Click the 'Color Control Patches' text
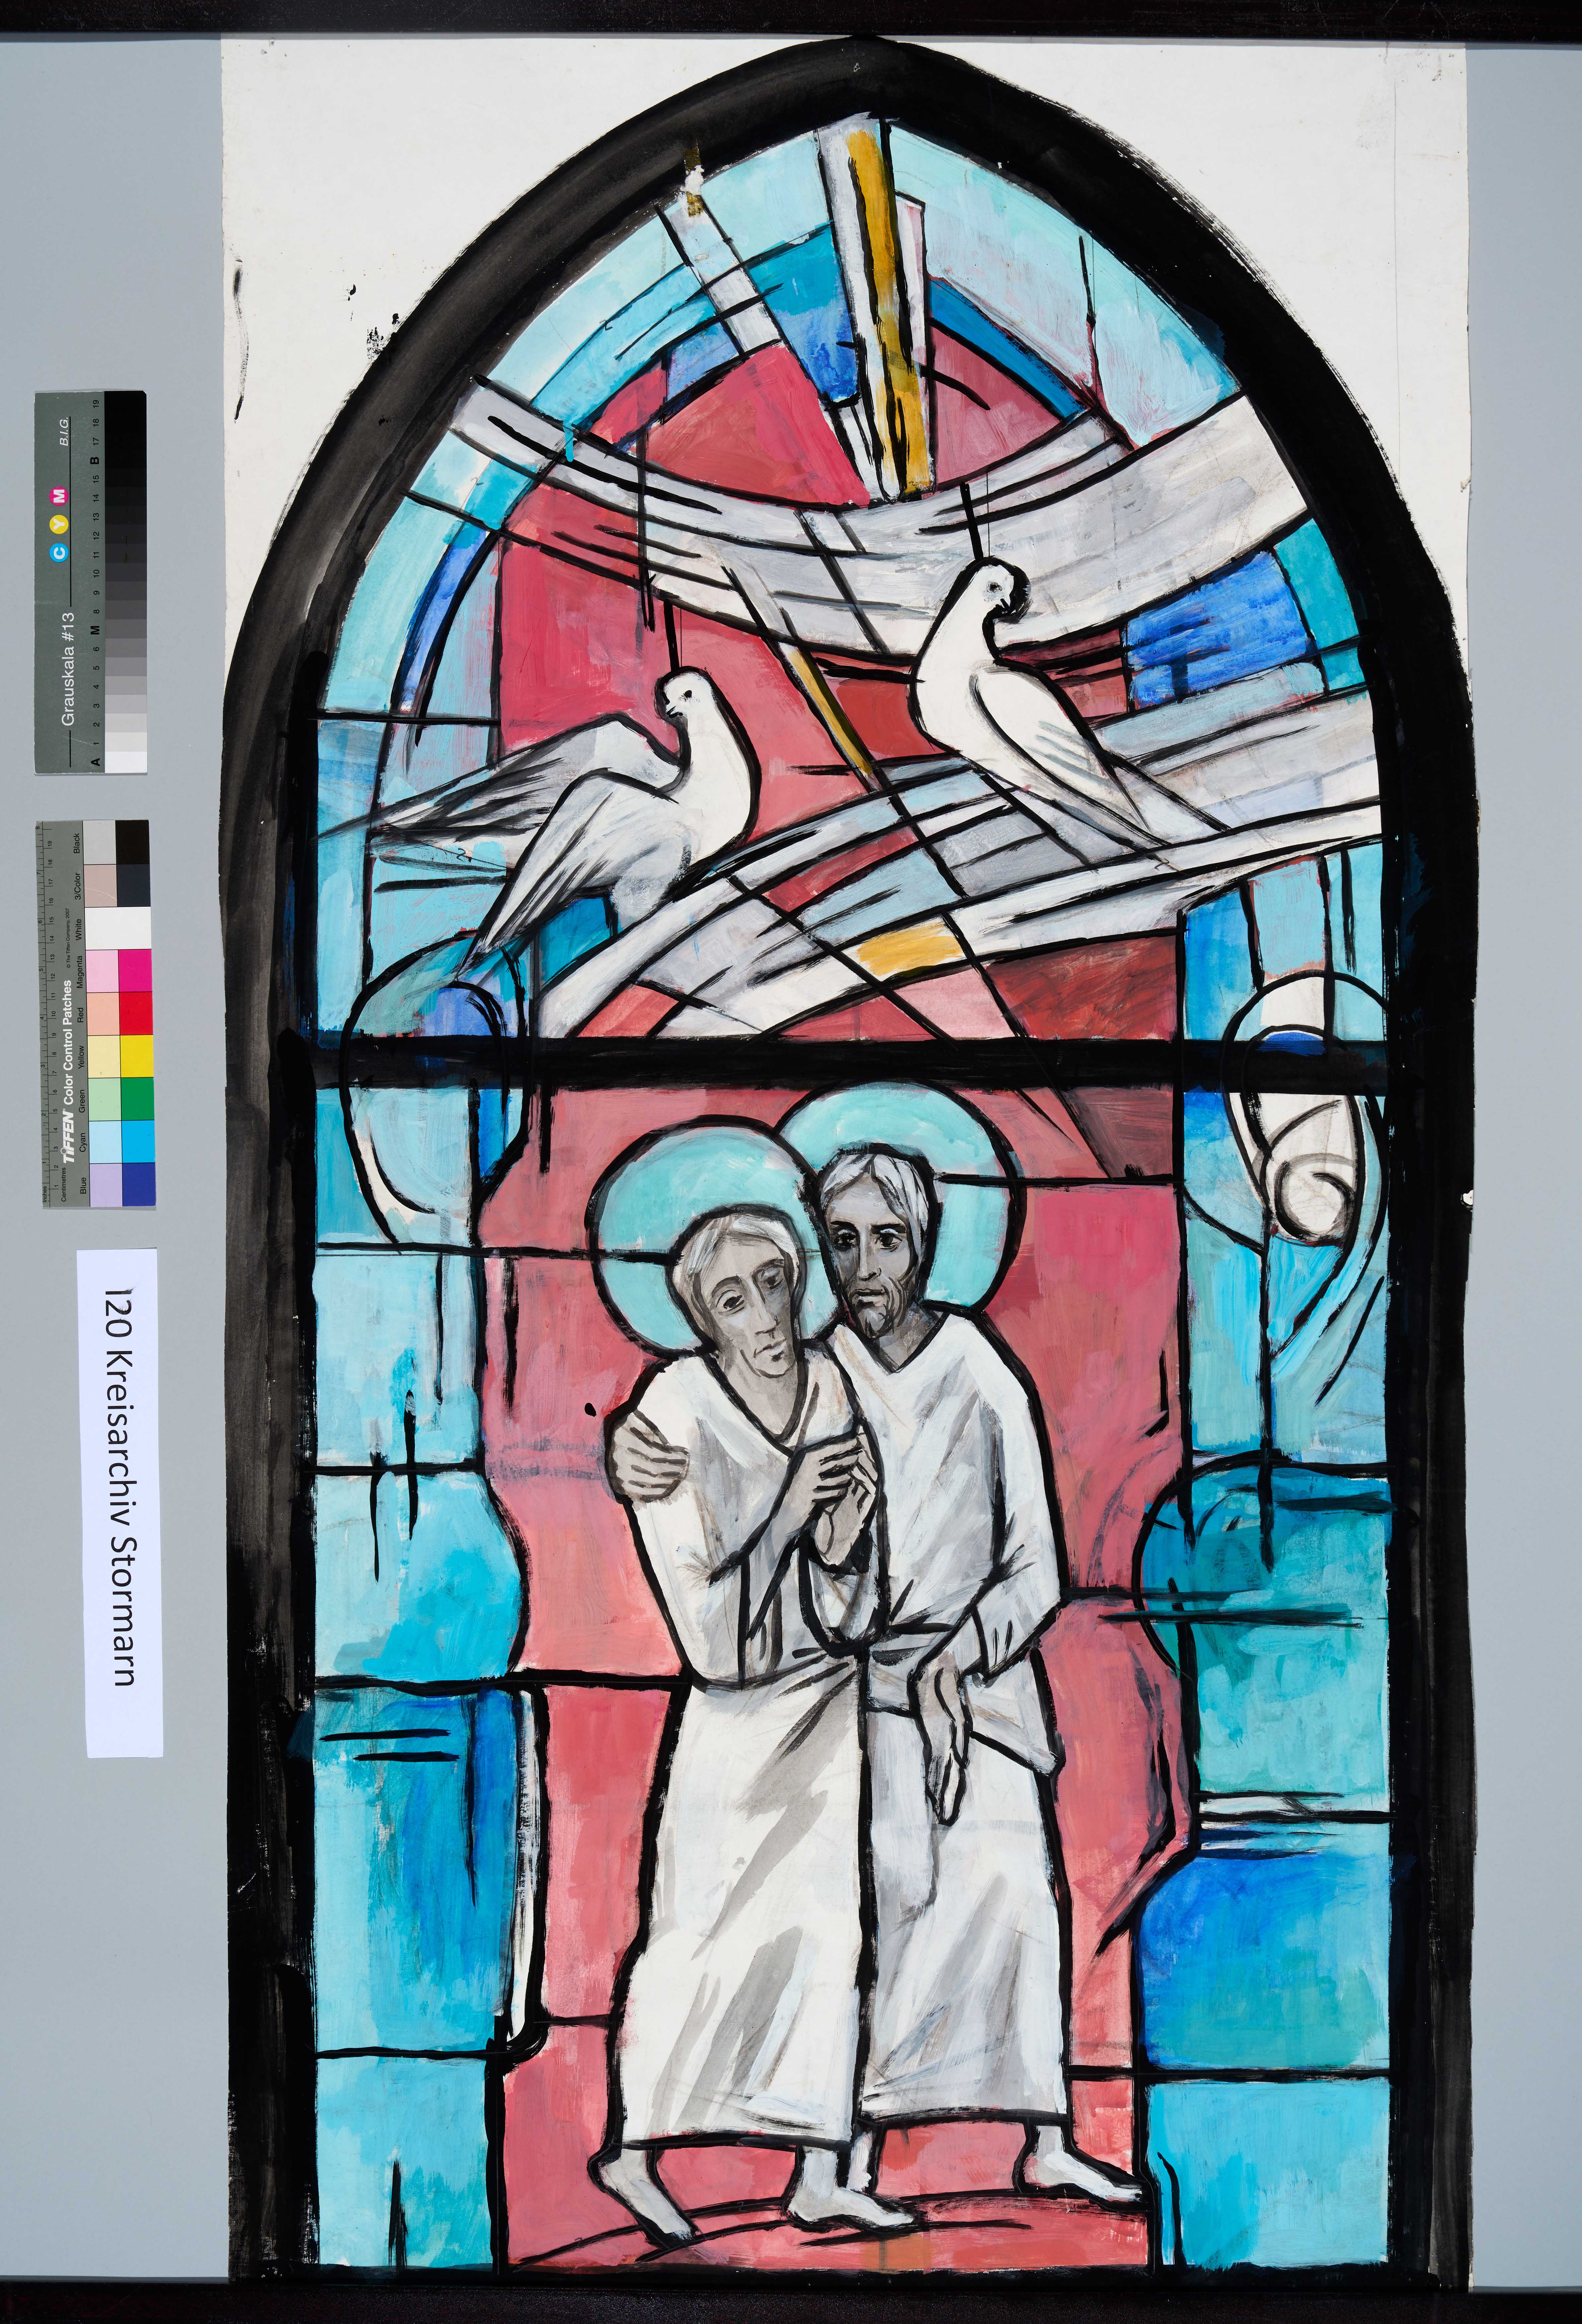1582x2324 pixels. click(x=68, y=1042)
